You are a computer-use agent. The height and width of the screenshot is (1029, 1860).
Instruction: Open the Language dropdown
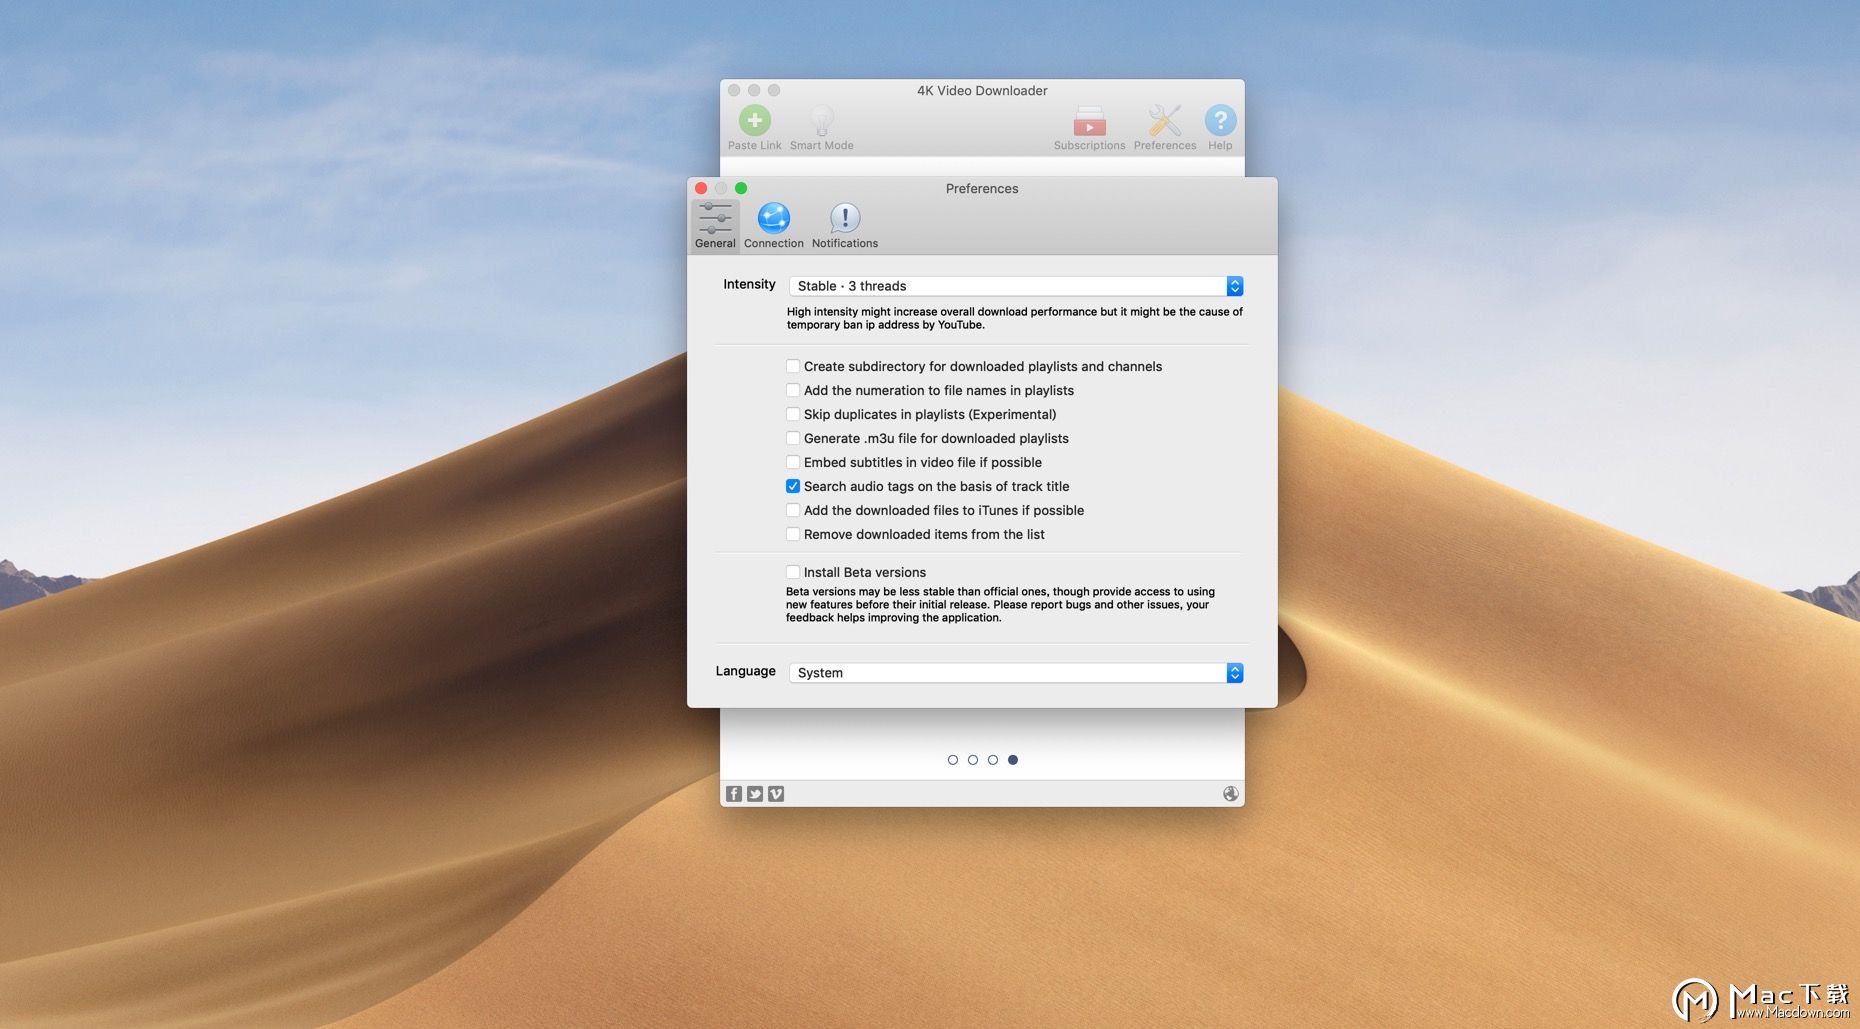pos(1015,673)
